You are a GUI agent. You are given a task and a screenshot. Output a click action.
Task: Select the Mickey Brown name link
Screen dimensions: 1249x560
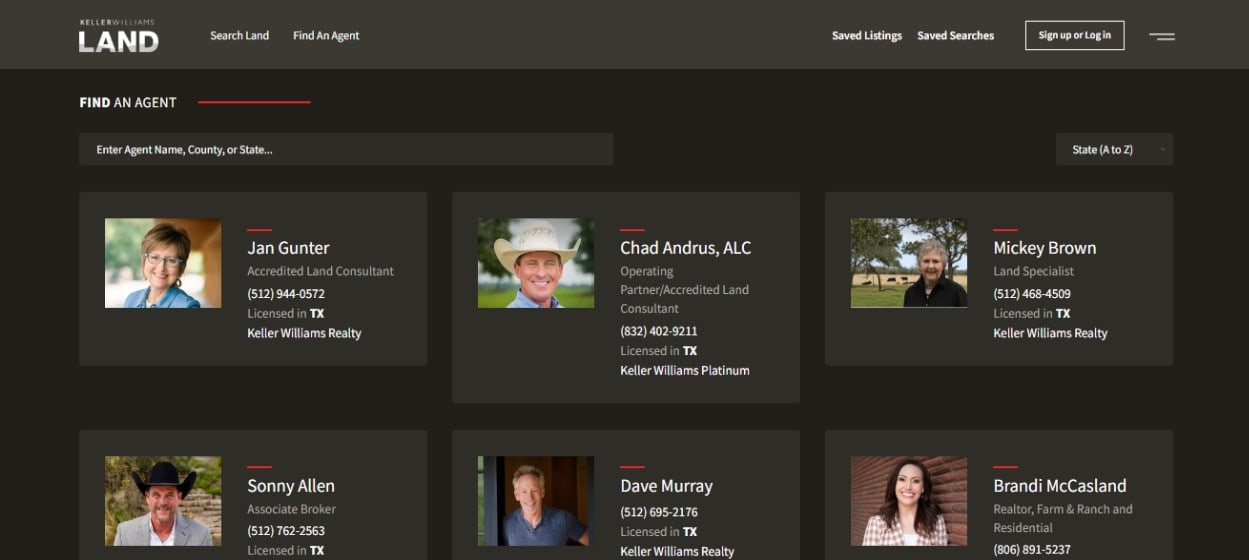coord(1044,248)
